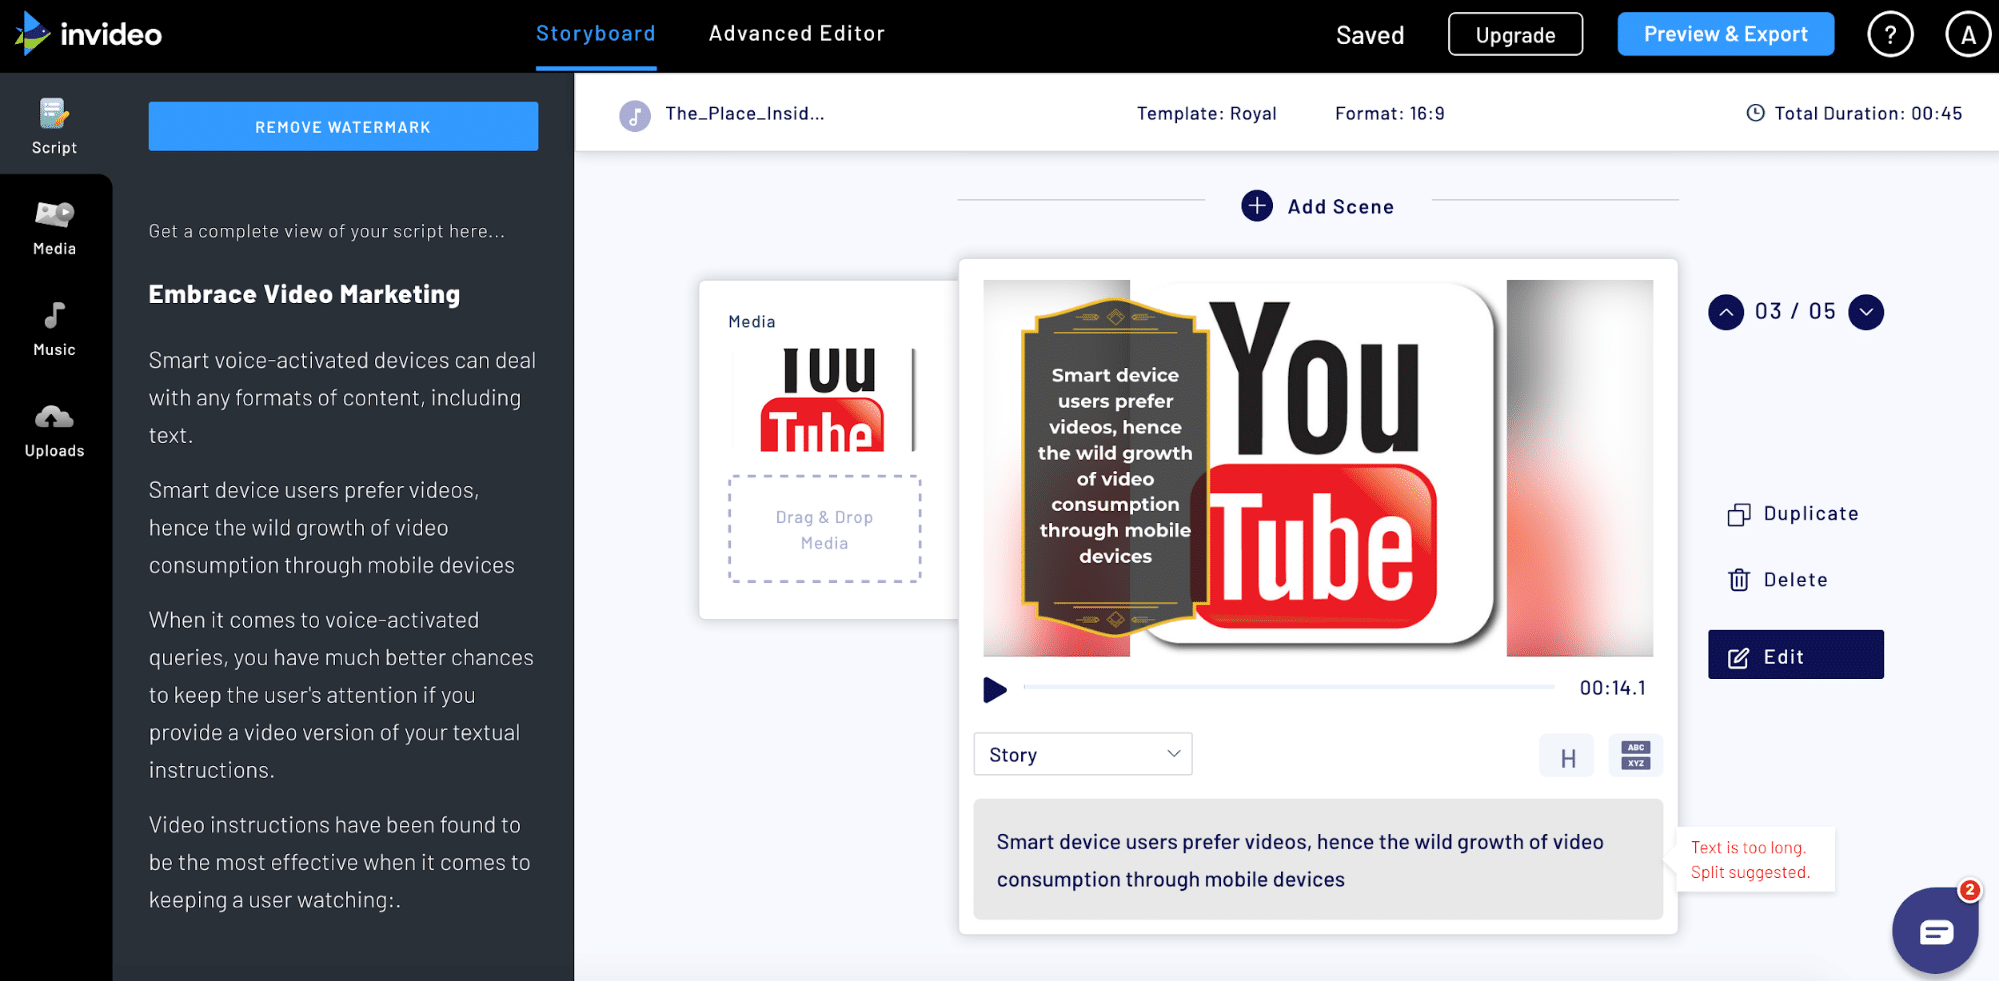Click the plus icon to add scene

[1257, 206]
